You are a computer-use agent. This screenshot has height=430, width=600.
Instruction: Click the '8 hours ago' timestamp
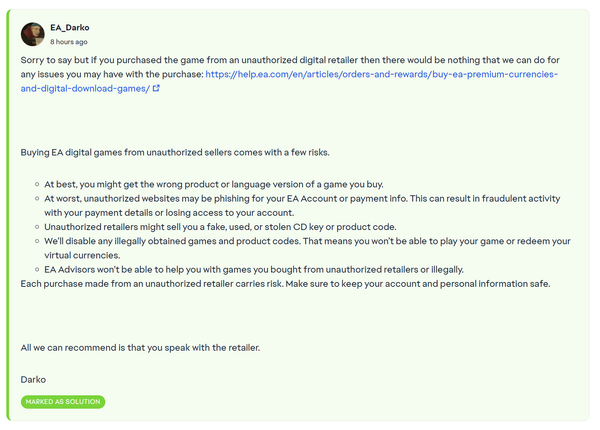point(69,42)
